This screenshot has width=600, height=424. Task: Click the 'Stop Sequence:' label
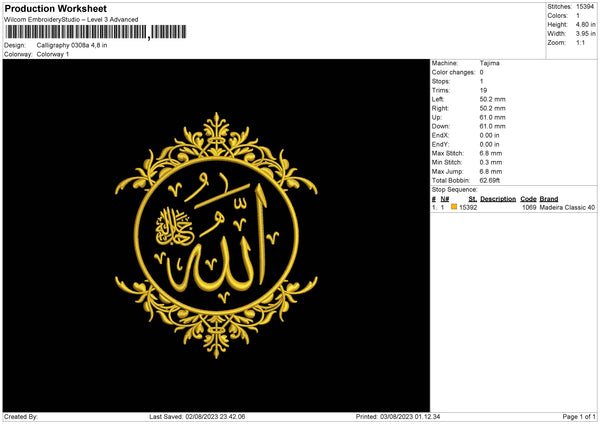[x=455, y=190]
